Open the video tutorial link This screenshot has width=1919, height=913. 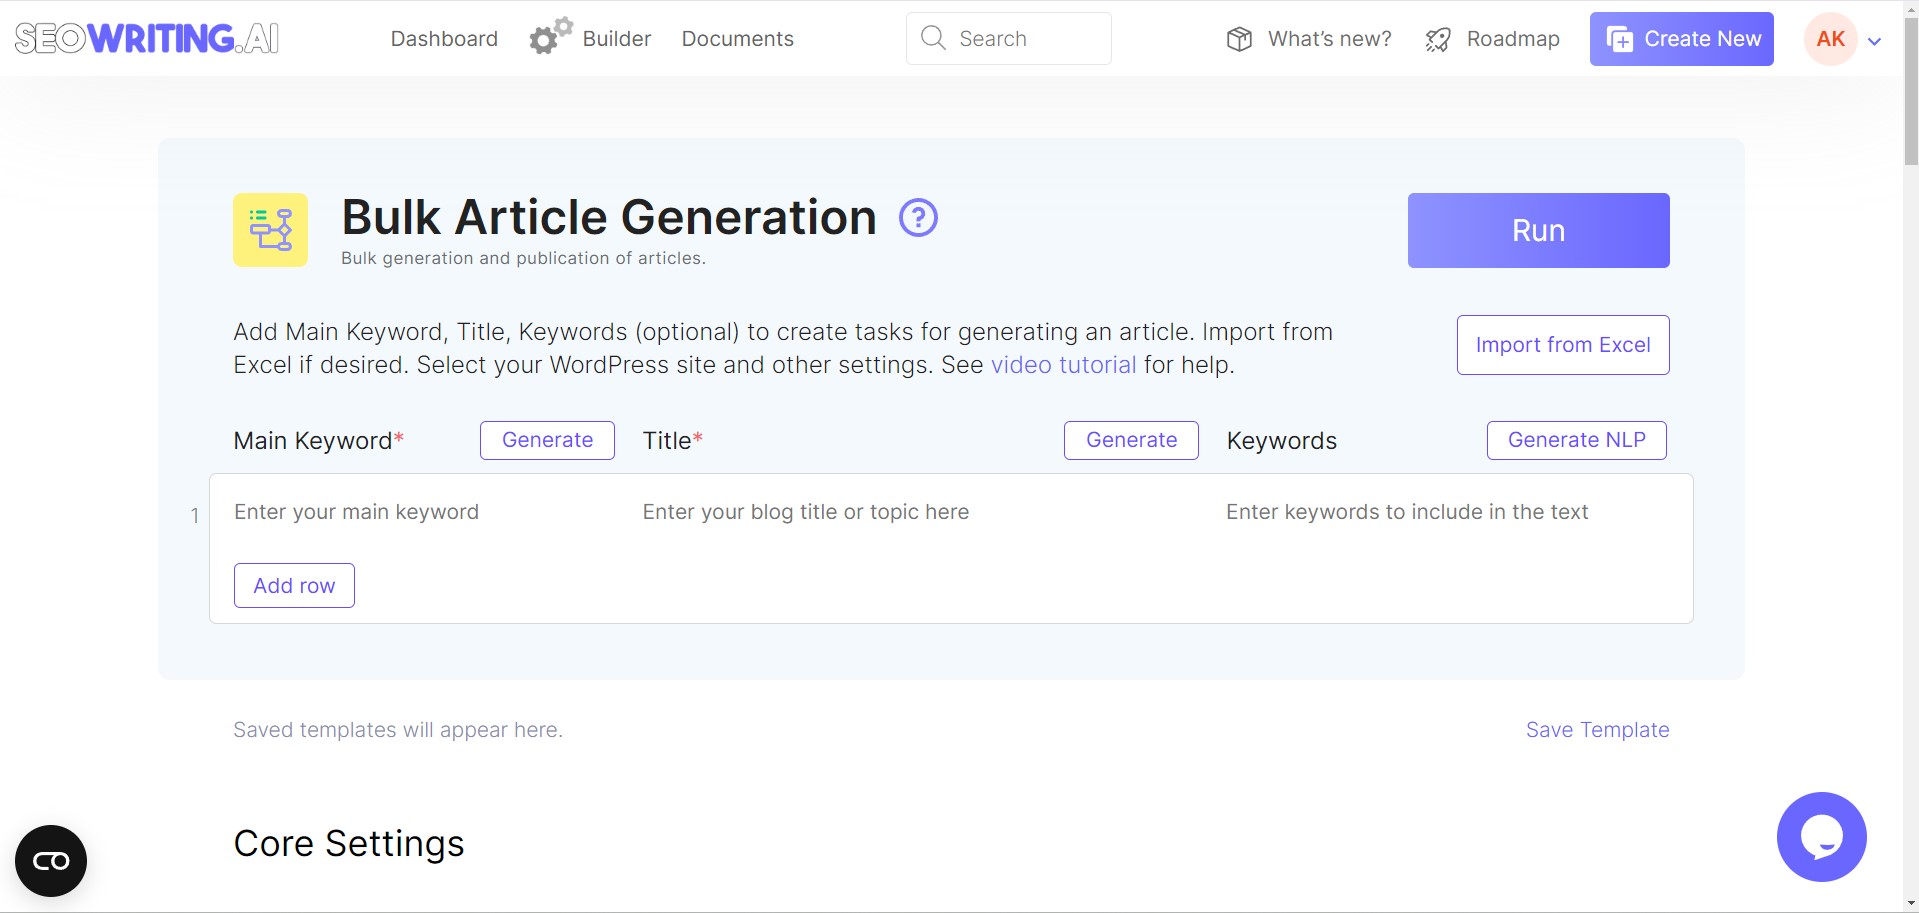(x=1064, y=365)
